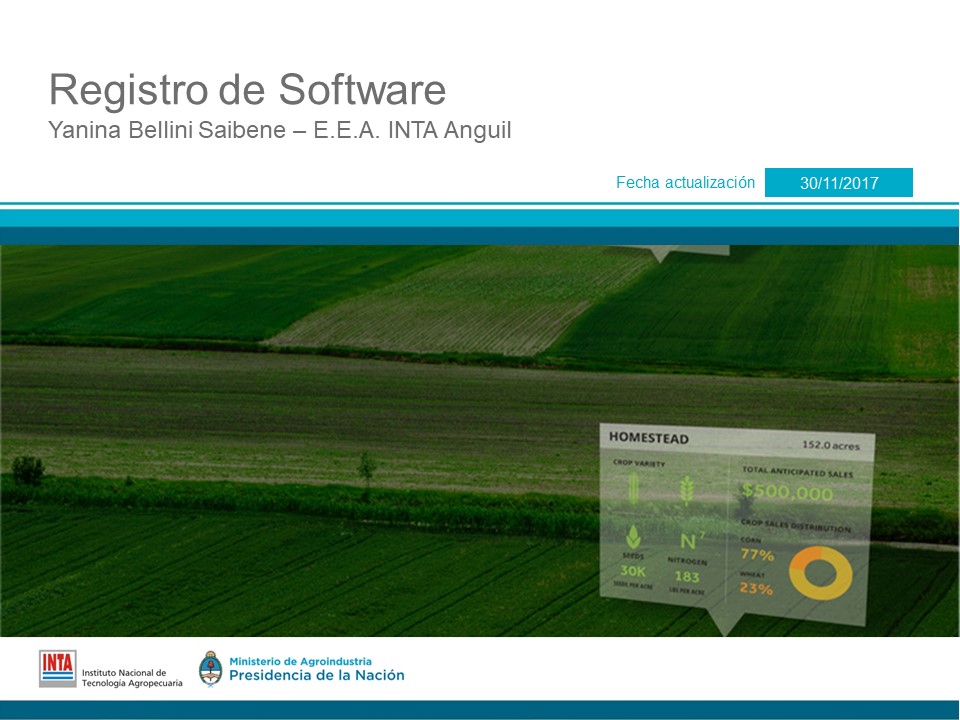Viewport: 960px width, 720px height.
Task: Select the Registro de Software title
Action: tap(247, 90)
